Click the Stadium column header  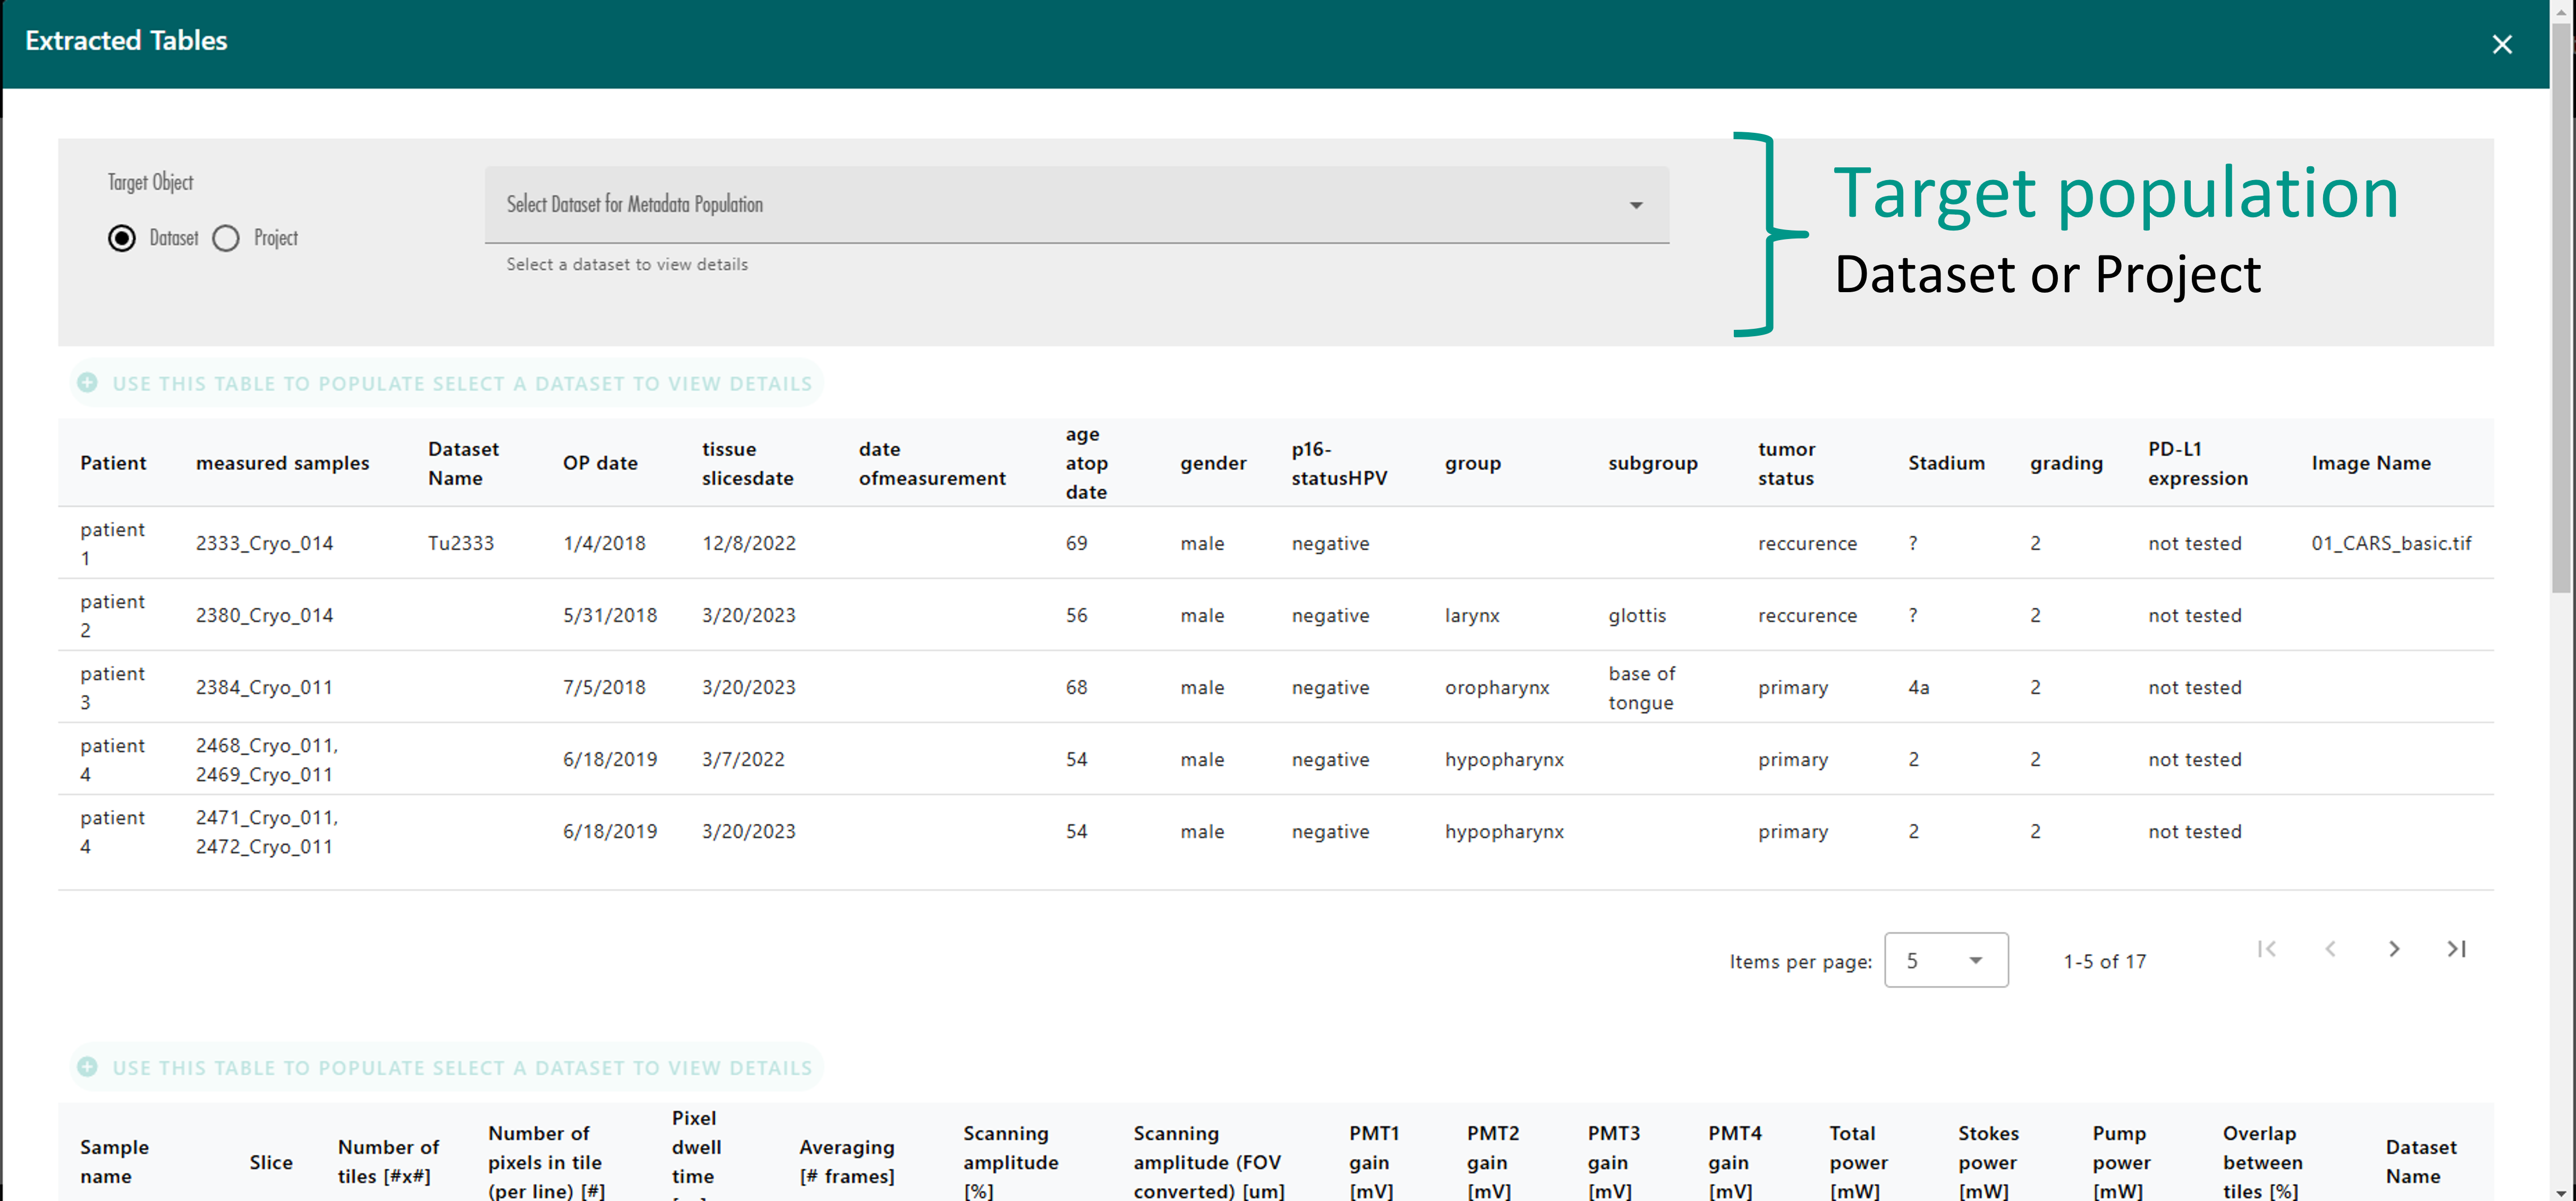pyautogui.click(x=1946, y=463)
